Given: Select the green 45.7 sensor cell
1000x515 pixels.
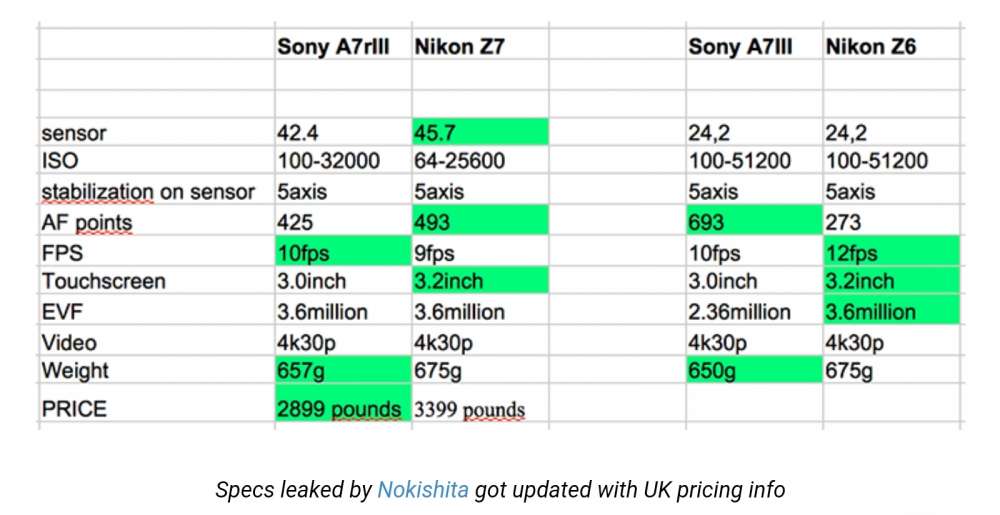Looking at the screenshot, I should [478, 131].
